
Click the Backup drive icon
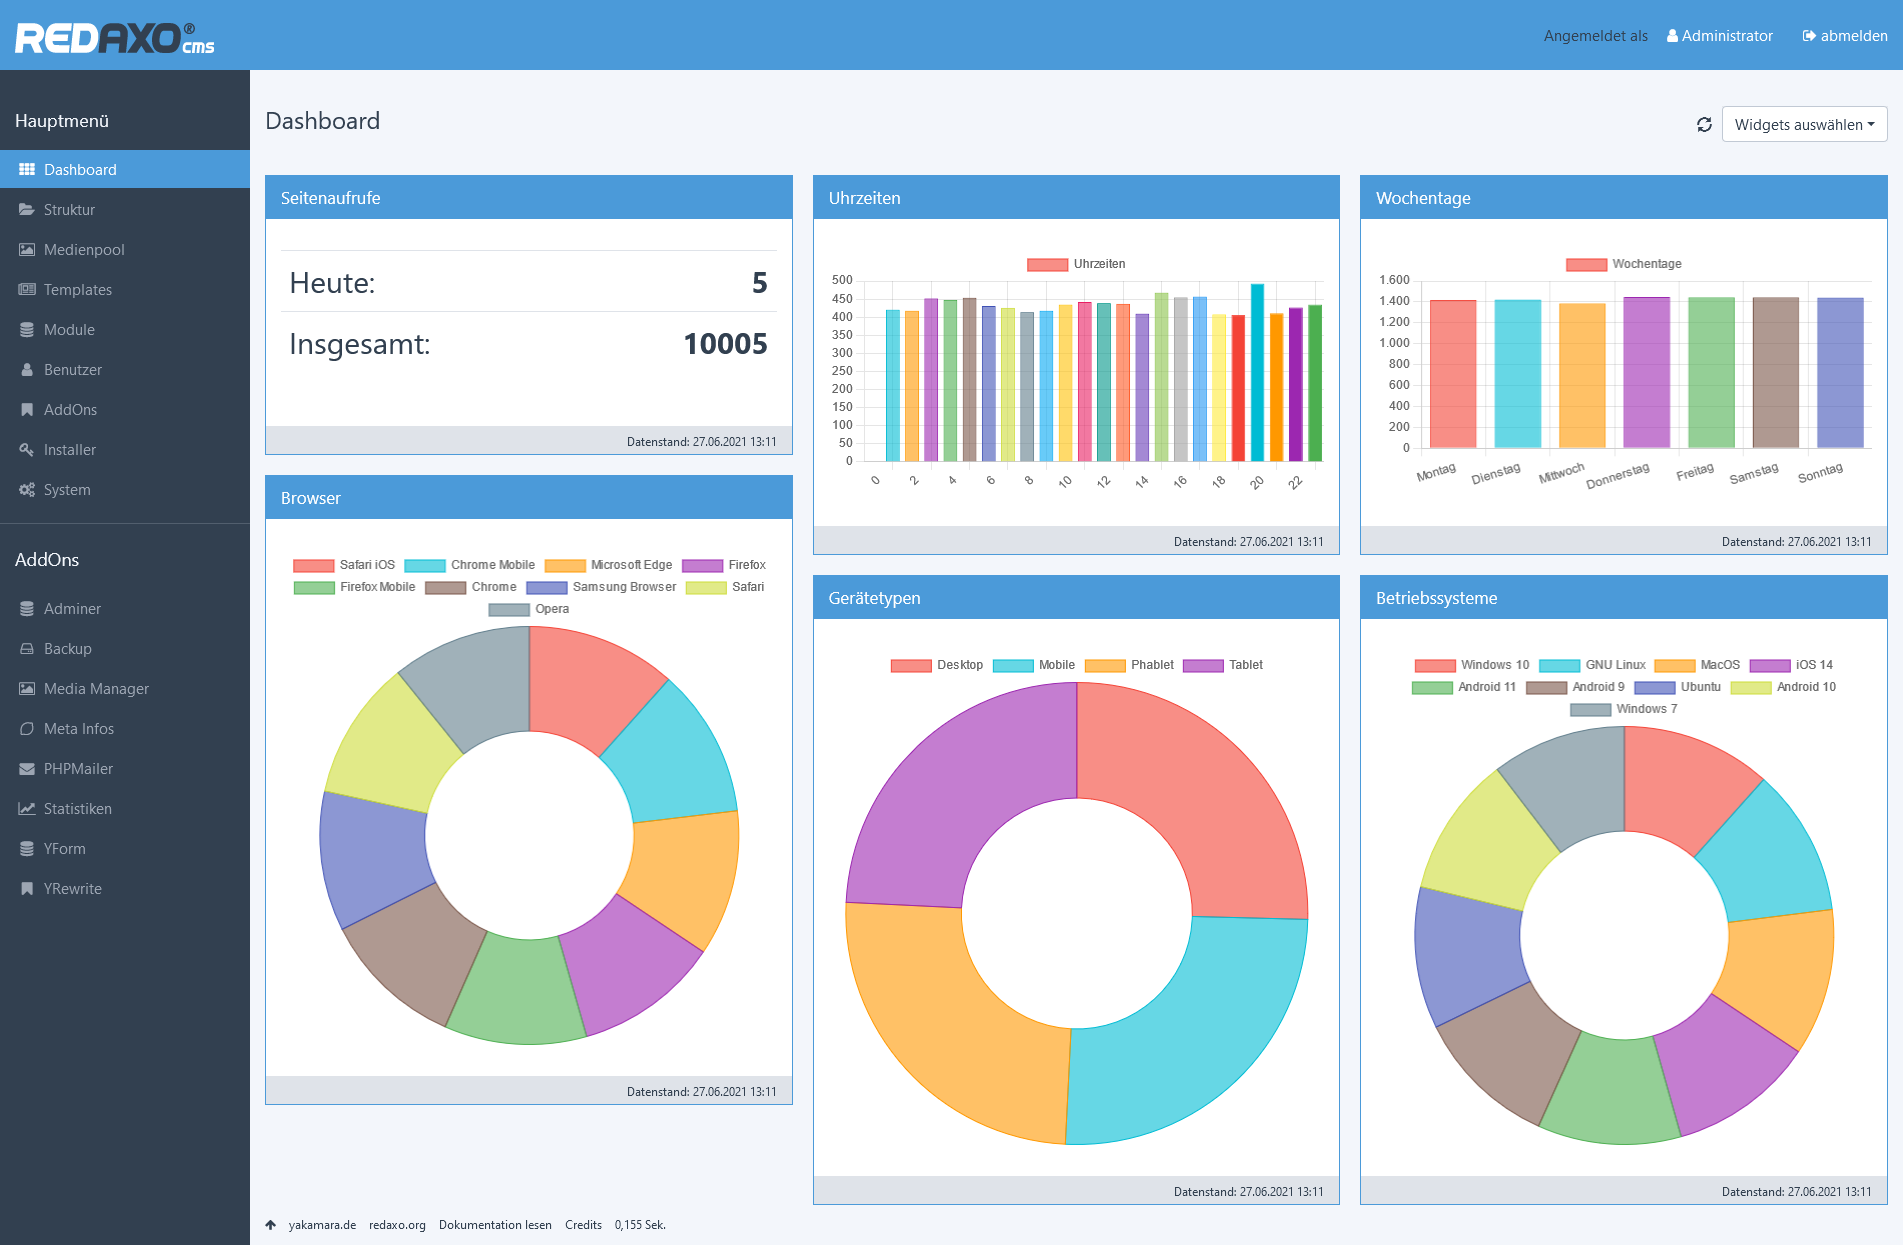click(x=27, y=649)
